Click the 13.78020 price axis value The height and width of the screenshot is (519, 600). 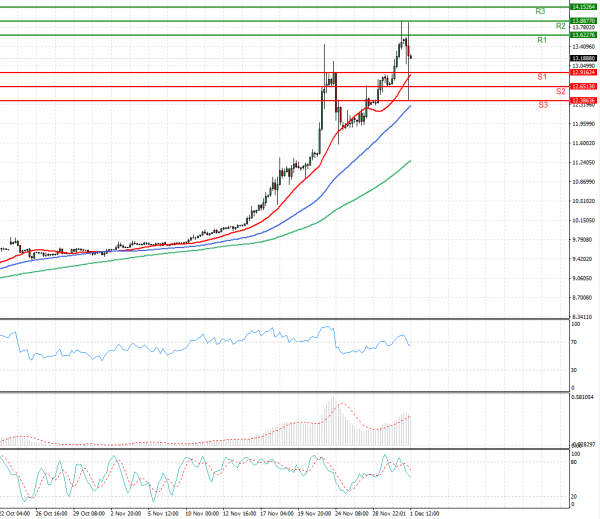[x=584, y=27]
